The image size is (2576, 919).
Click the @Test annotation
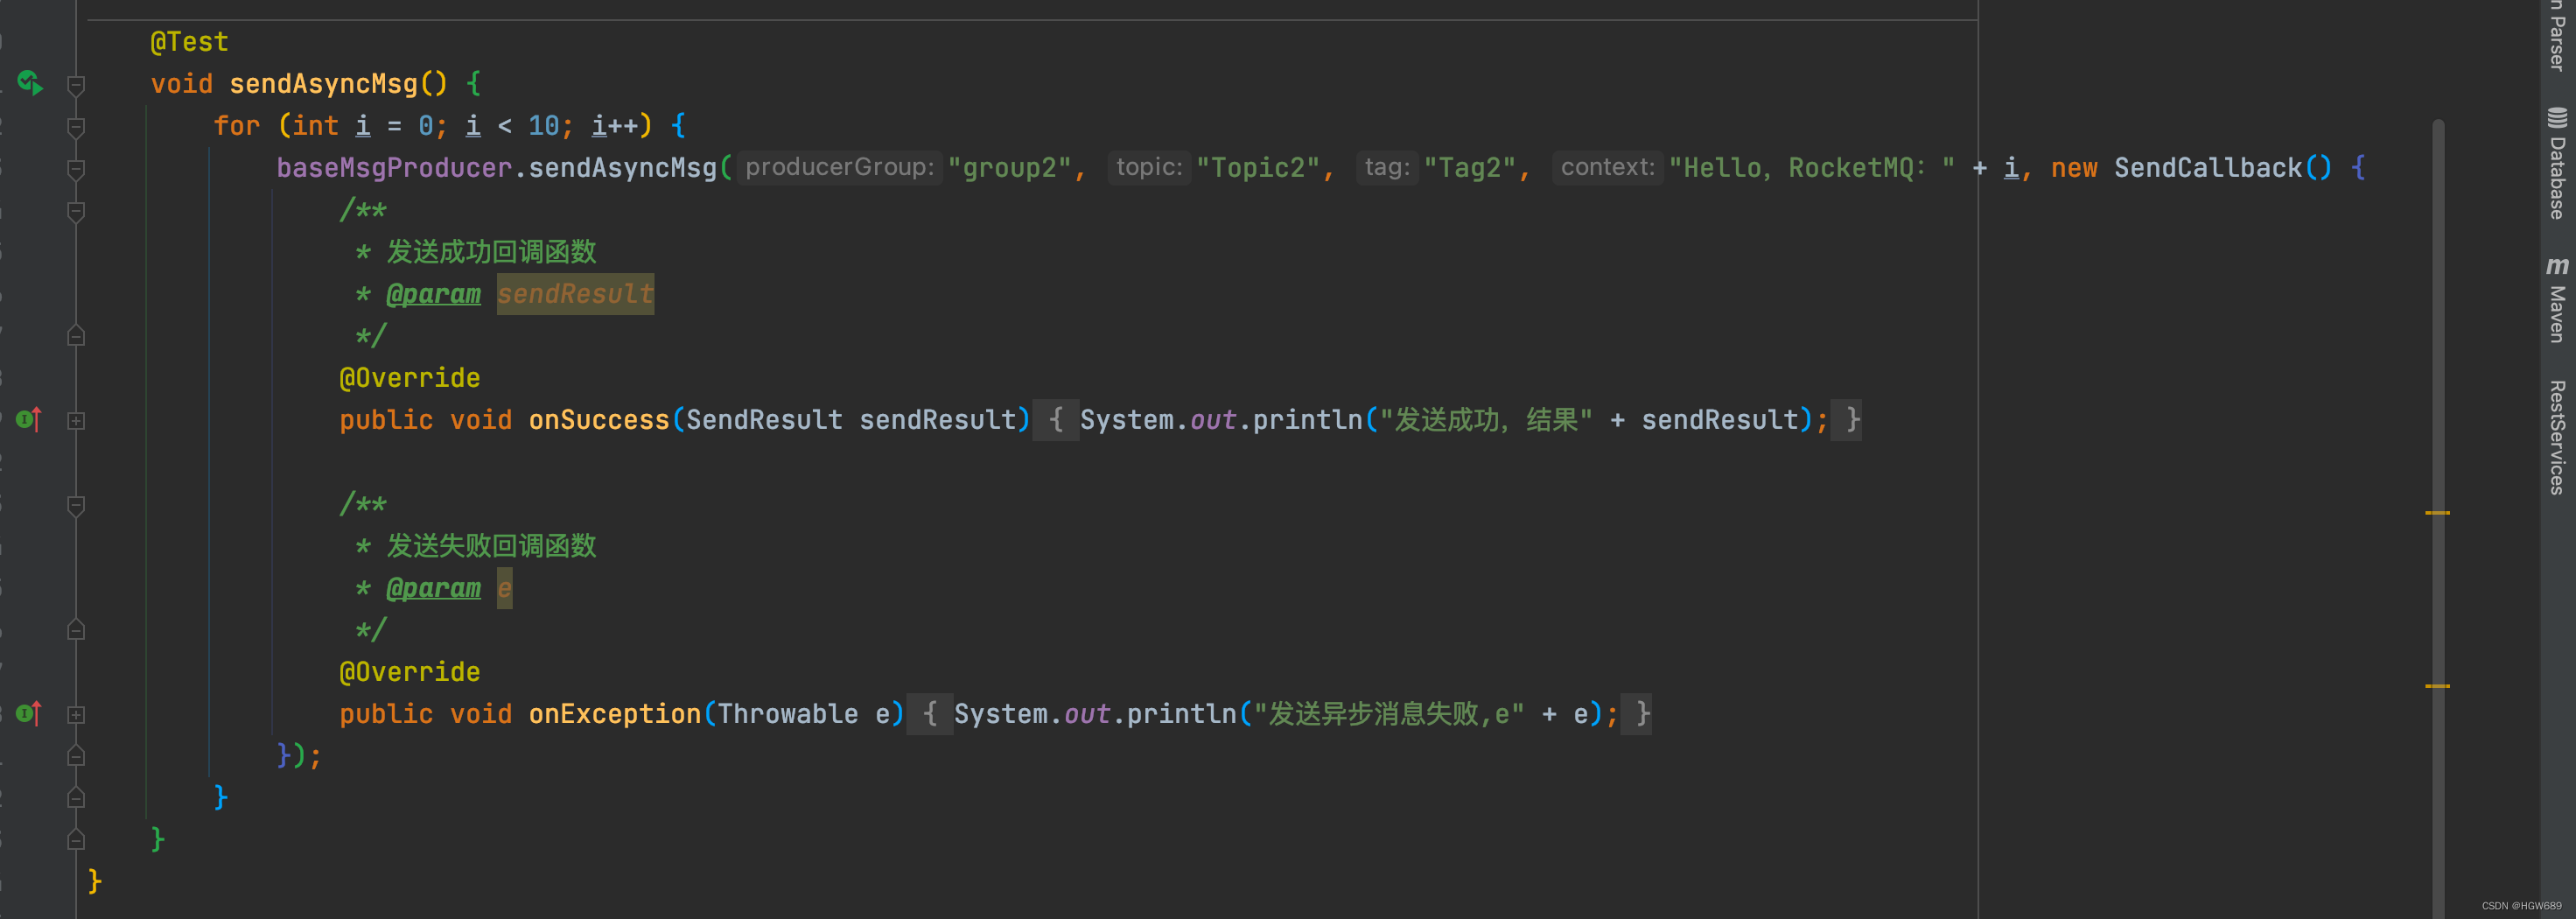pos(189,42)
